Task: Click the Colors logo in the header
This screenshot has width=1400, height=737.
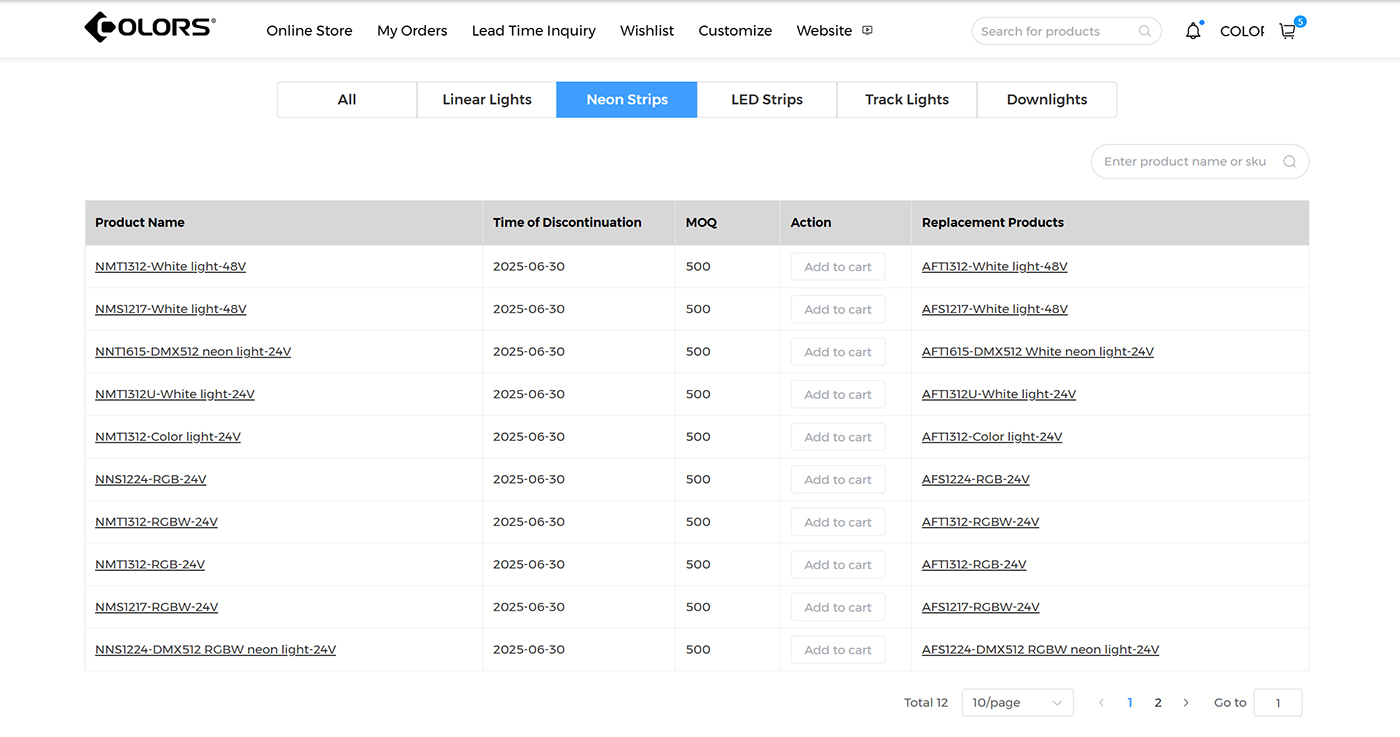Action: 150,28
